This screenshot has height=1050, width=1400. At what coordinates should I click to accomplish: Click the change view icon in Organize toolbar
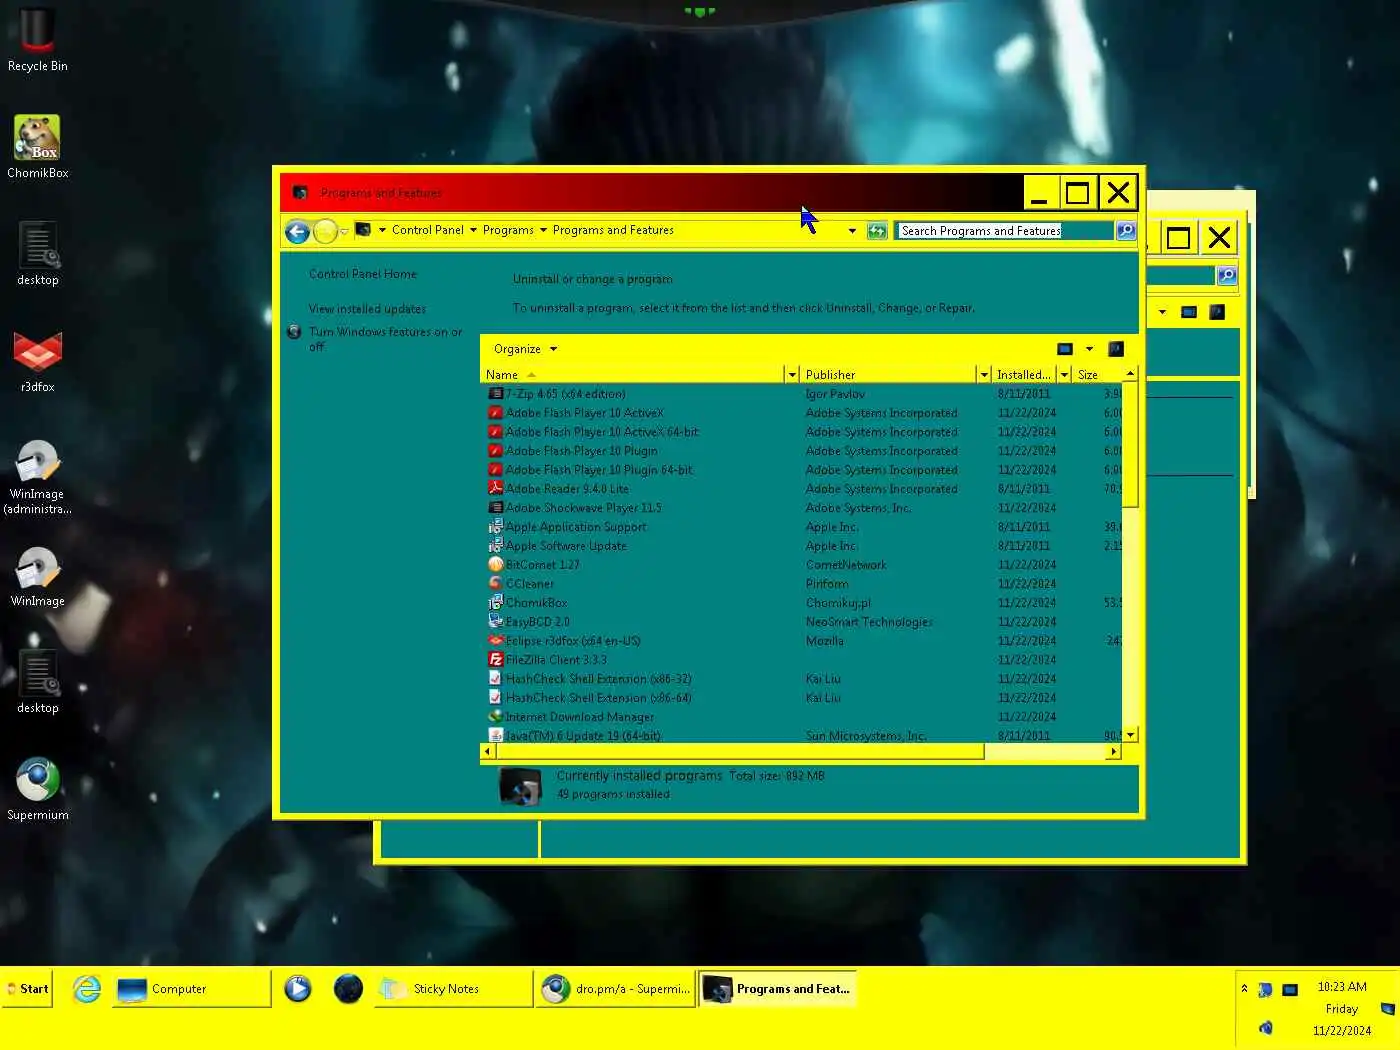[1065, 349]
